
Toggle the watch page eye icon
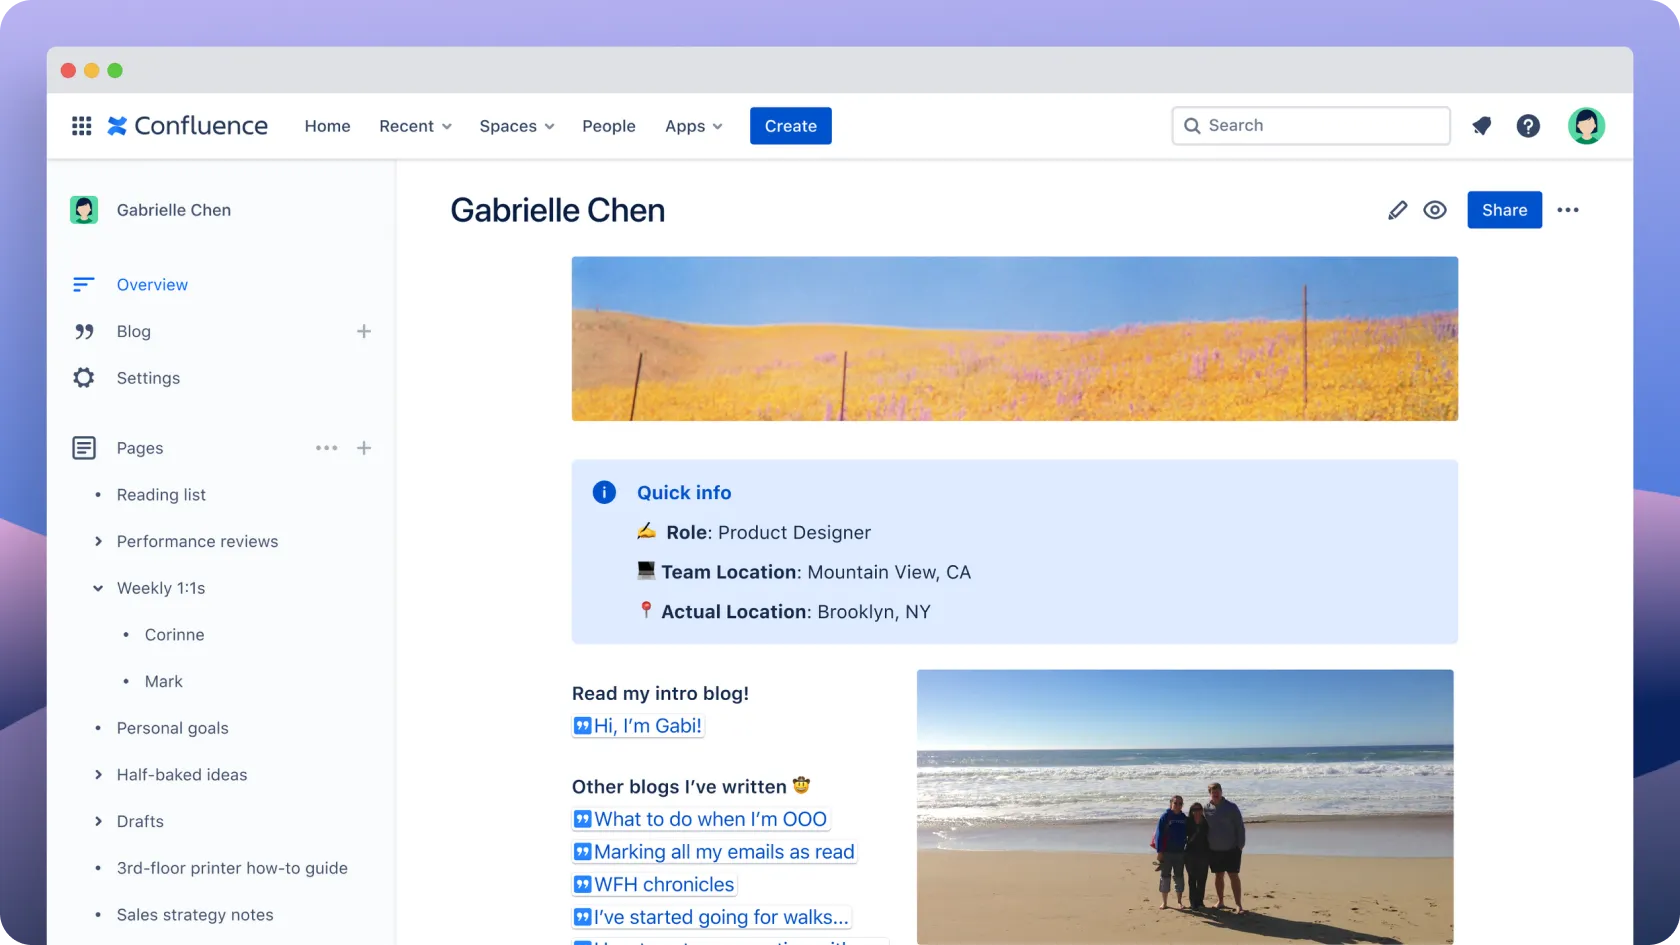1435,210
